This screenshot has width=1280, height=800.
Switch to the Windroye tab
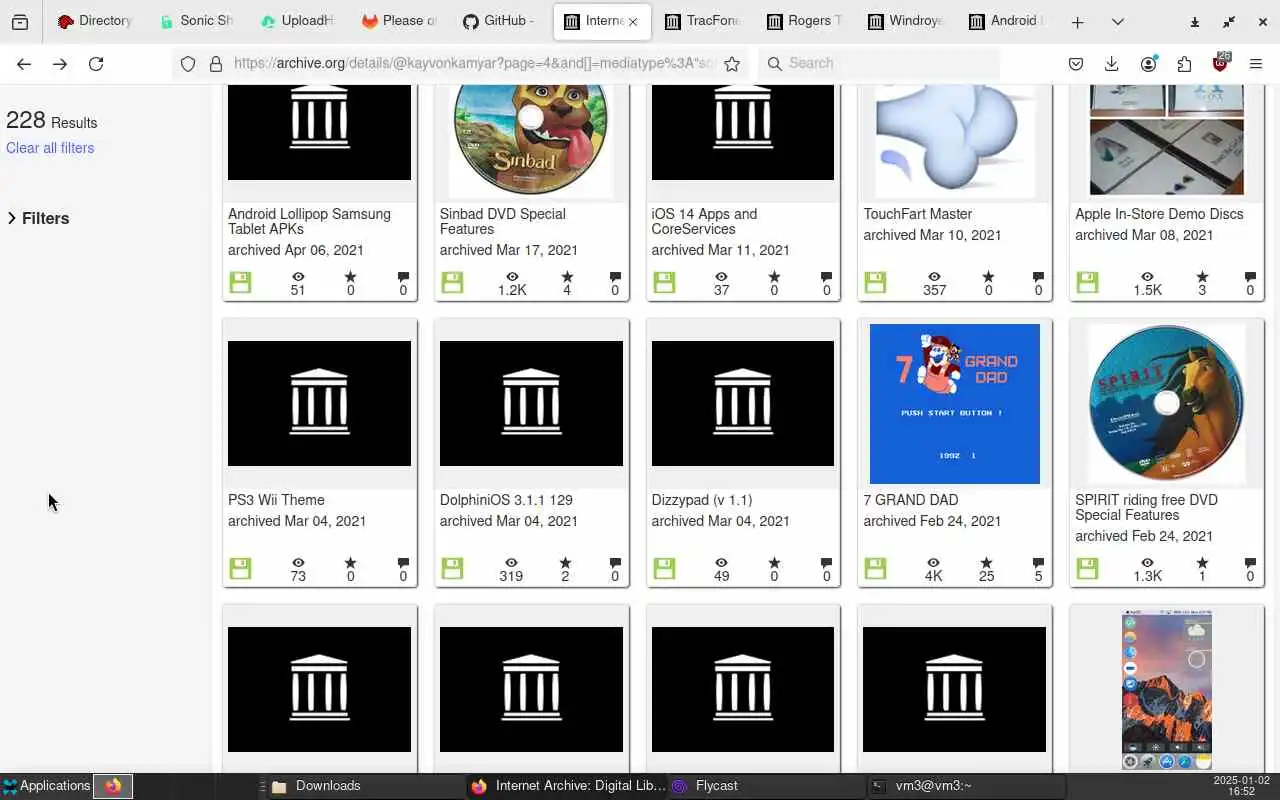pyautogui.click(x=905, y=21)
